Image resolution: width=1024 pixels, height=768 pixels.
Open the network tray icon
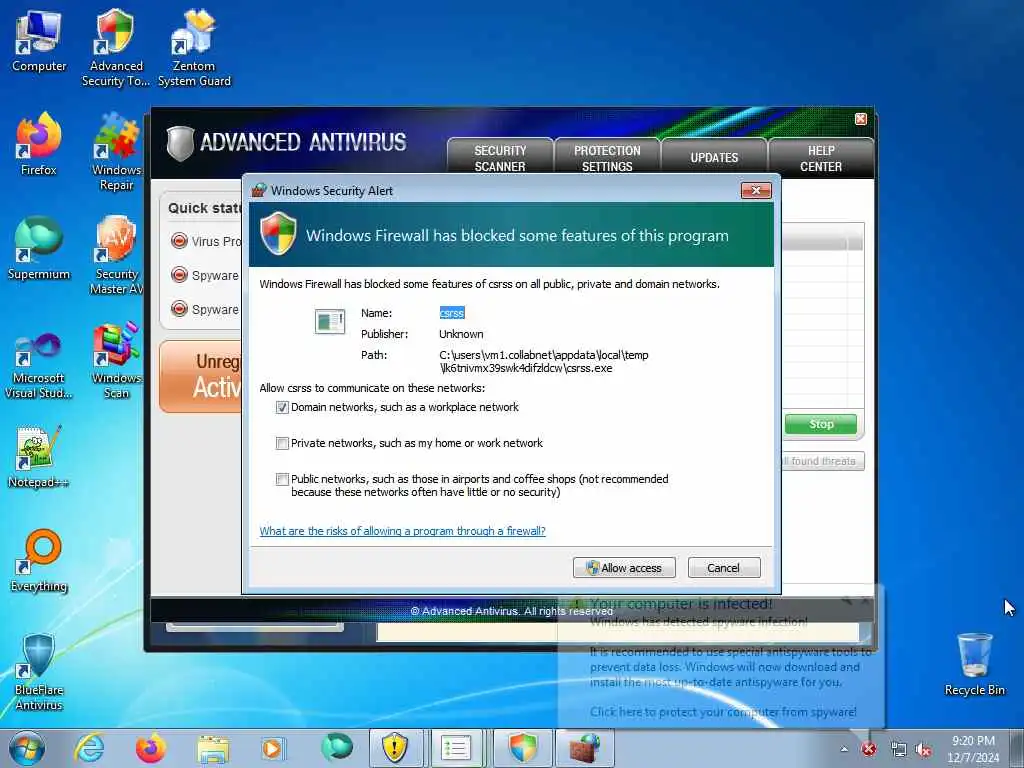click(899, 750)
